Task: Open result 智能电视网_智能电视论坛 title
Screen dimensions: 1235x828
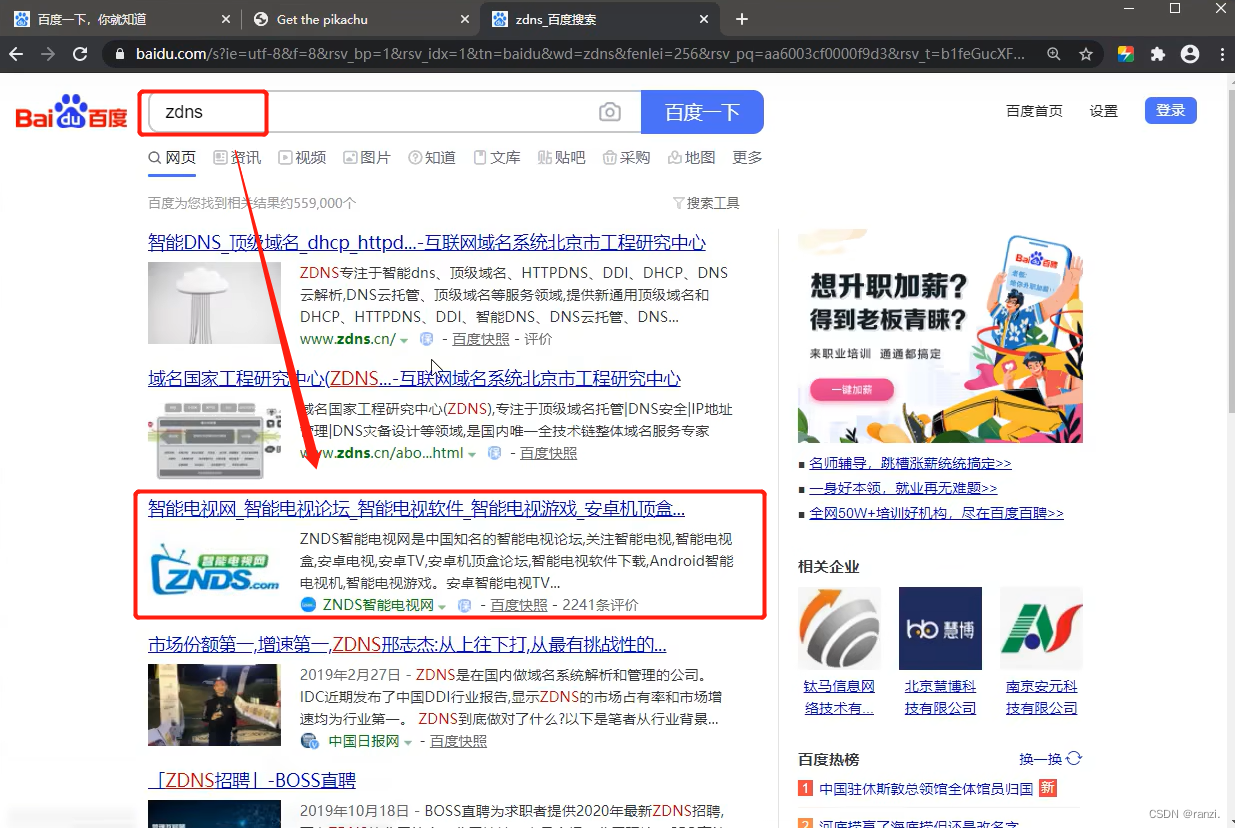Action: click(x=416, y=508)
